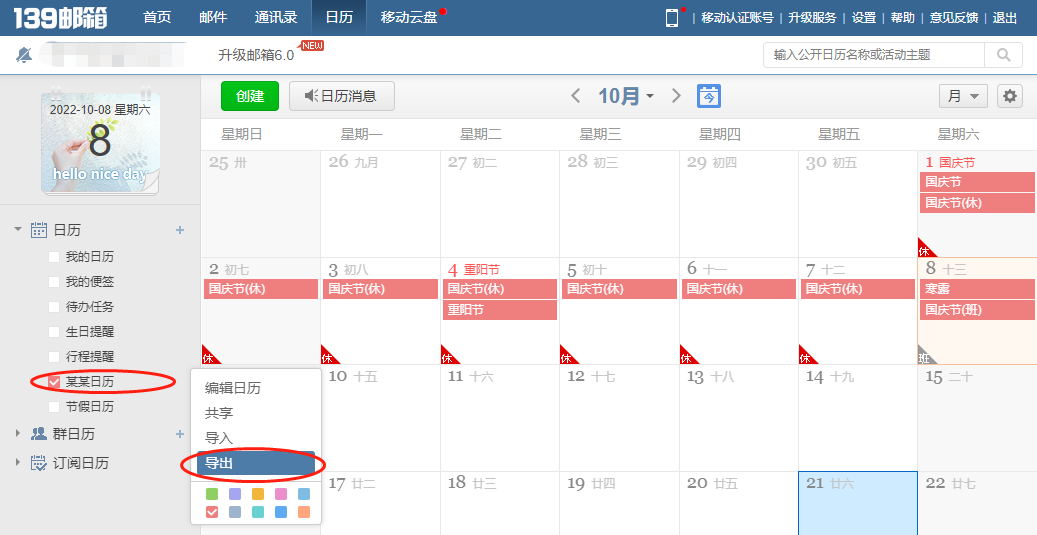
Task: Pick the green color swatch
Action: click(212, 494)
